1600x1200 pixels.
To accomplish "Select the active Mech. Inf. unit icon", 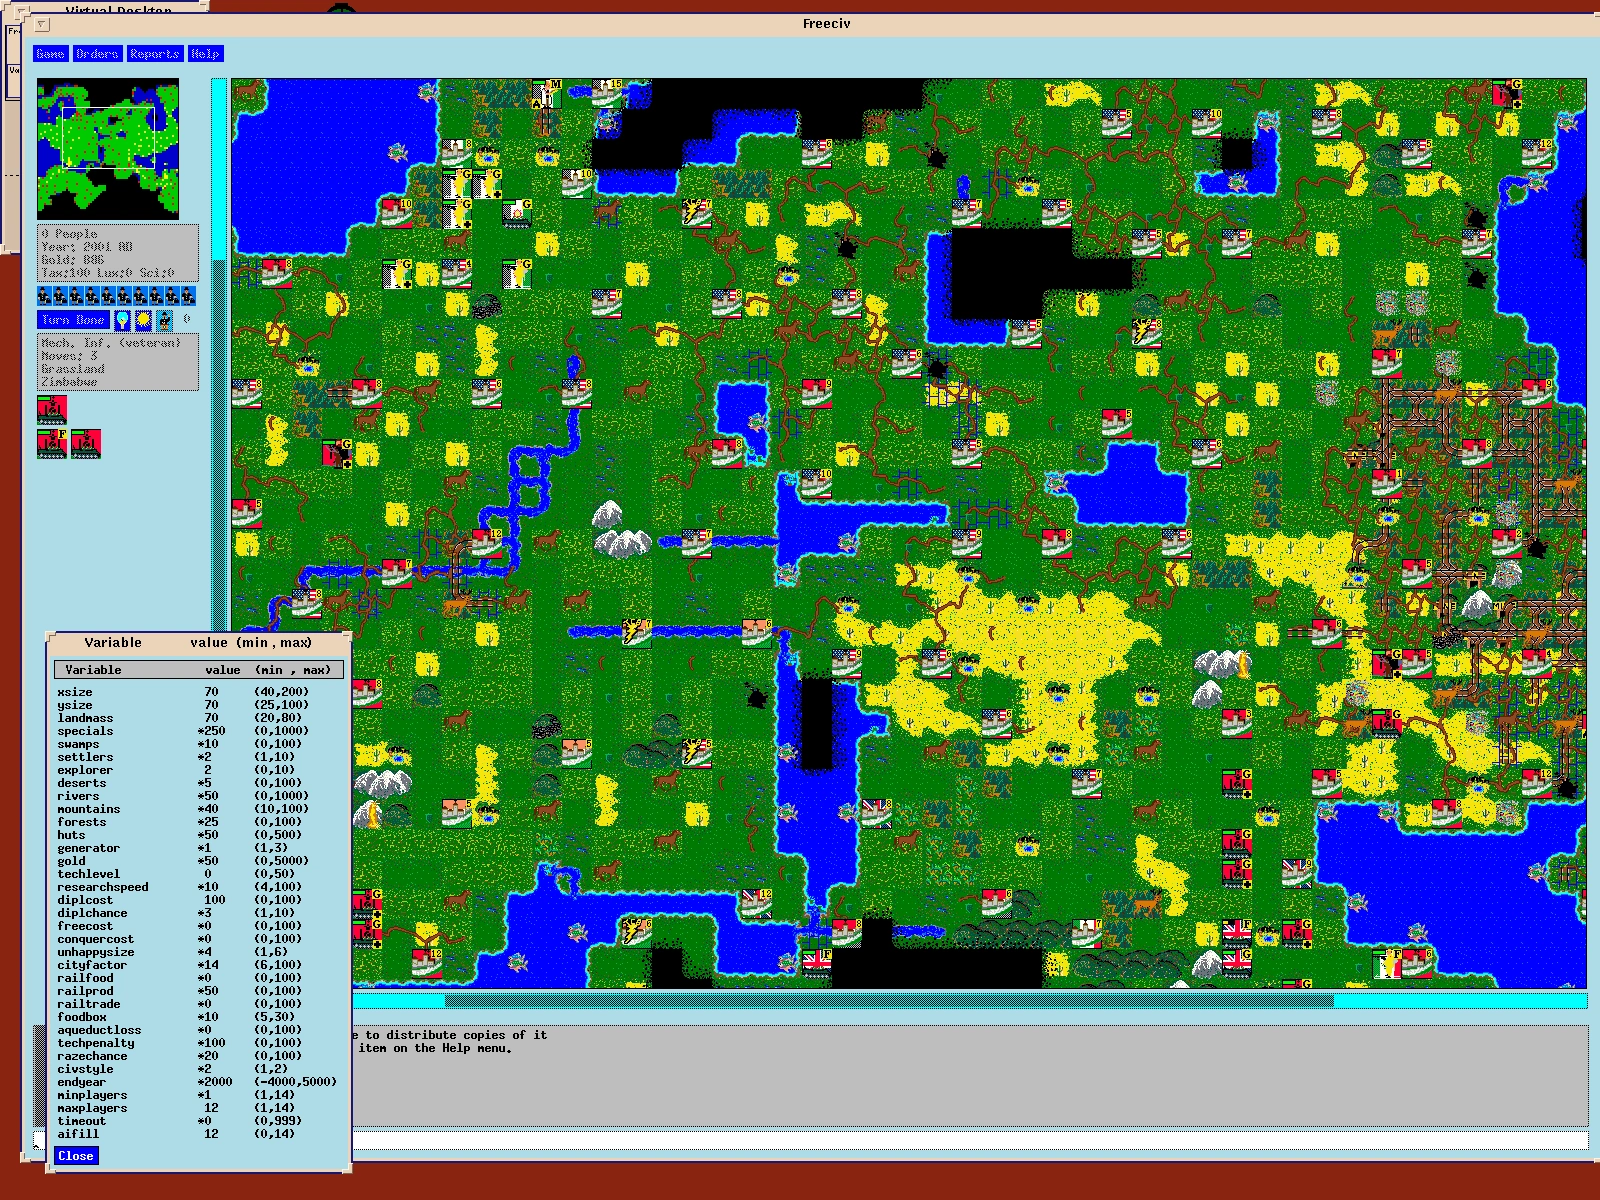I will click(x=52, y=410).
